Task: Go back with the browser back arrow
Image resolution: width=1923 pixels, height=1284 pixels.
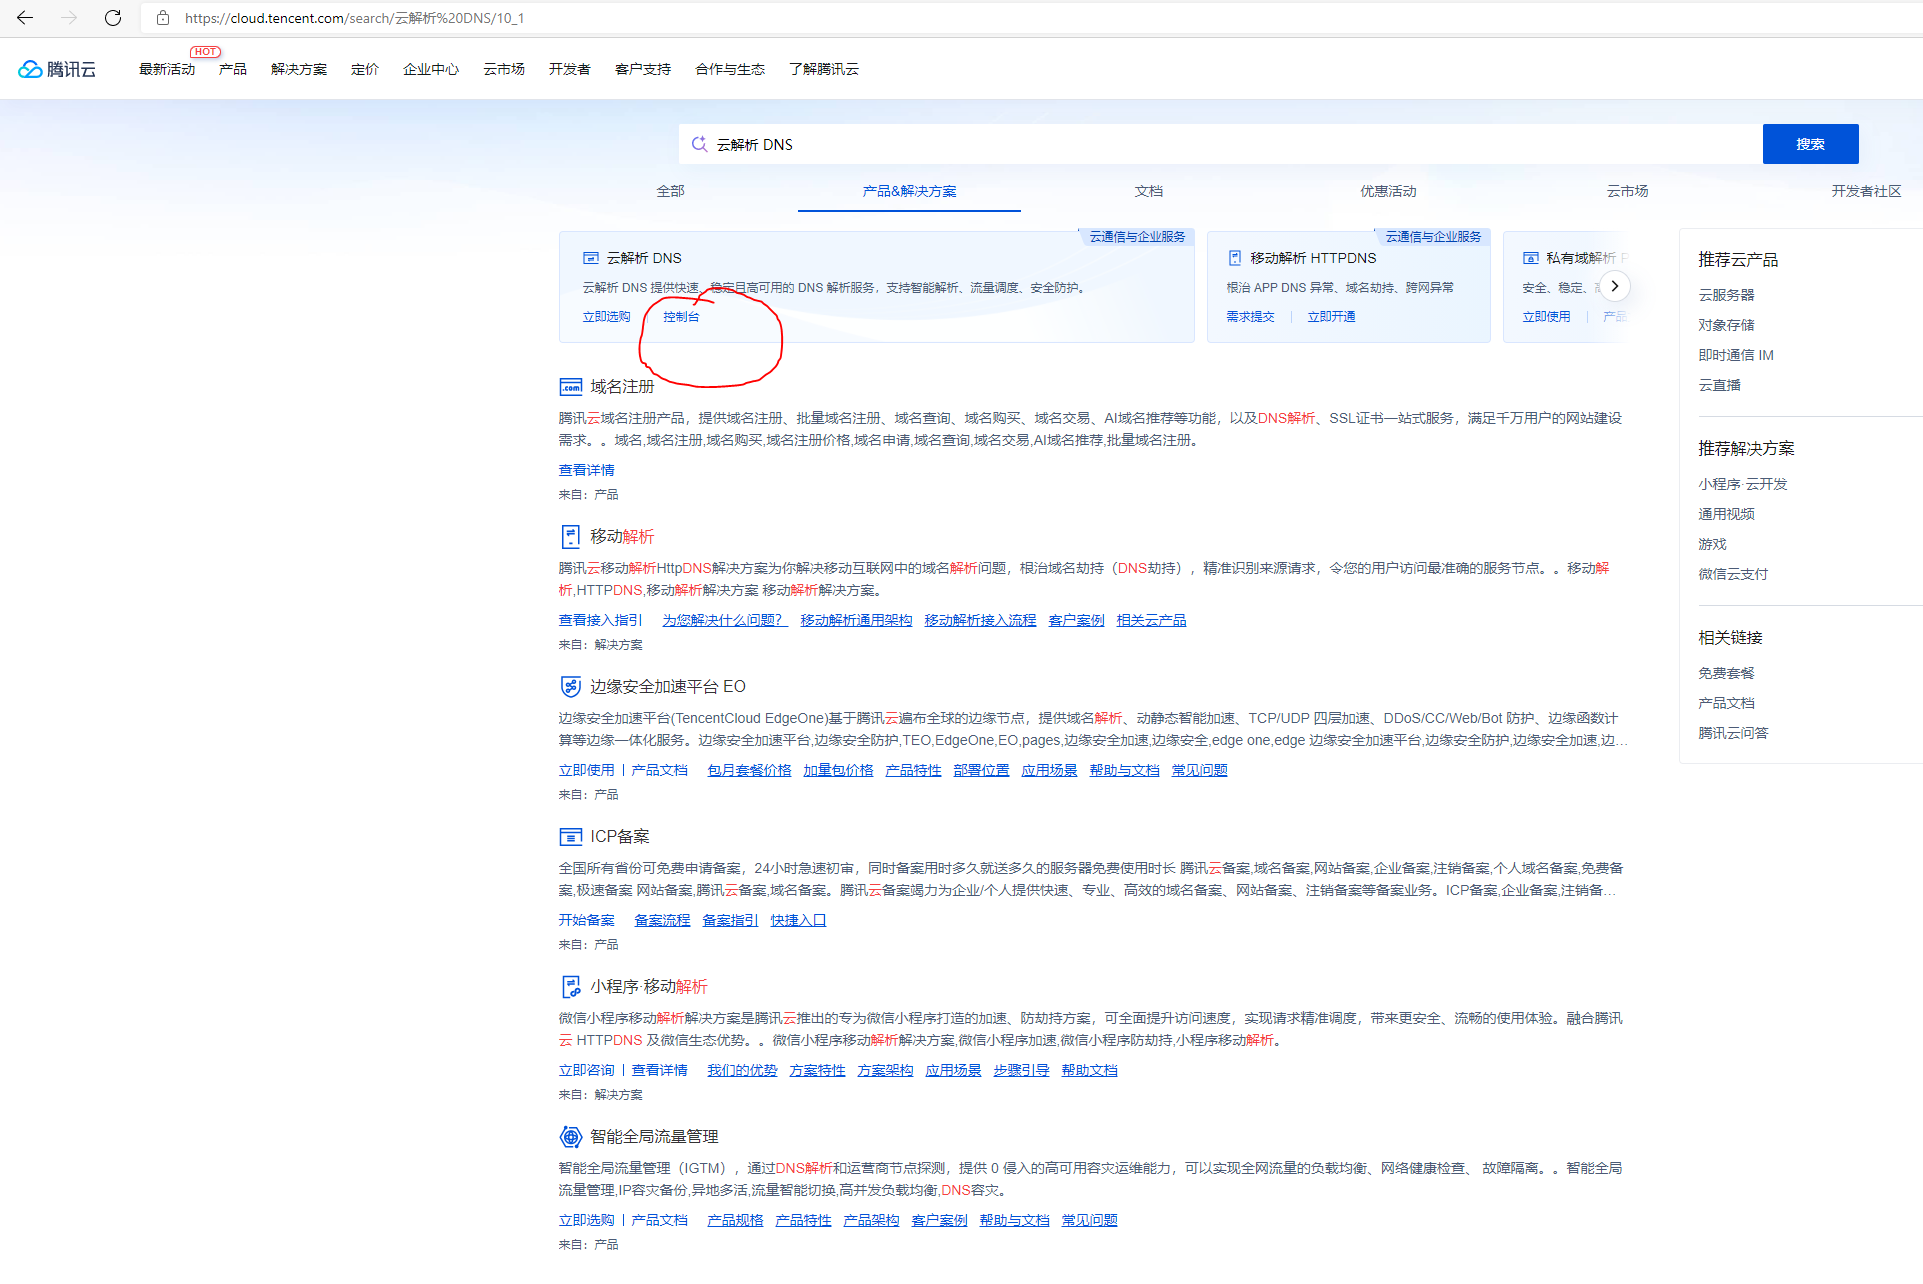Action: (x=25, y=18)
